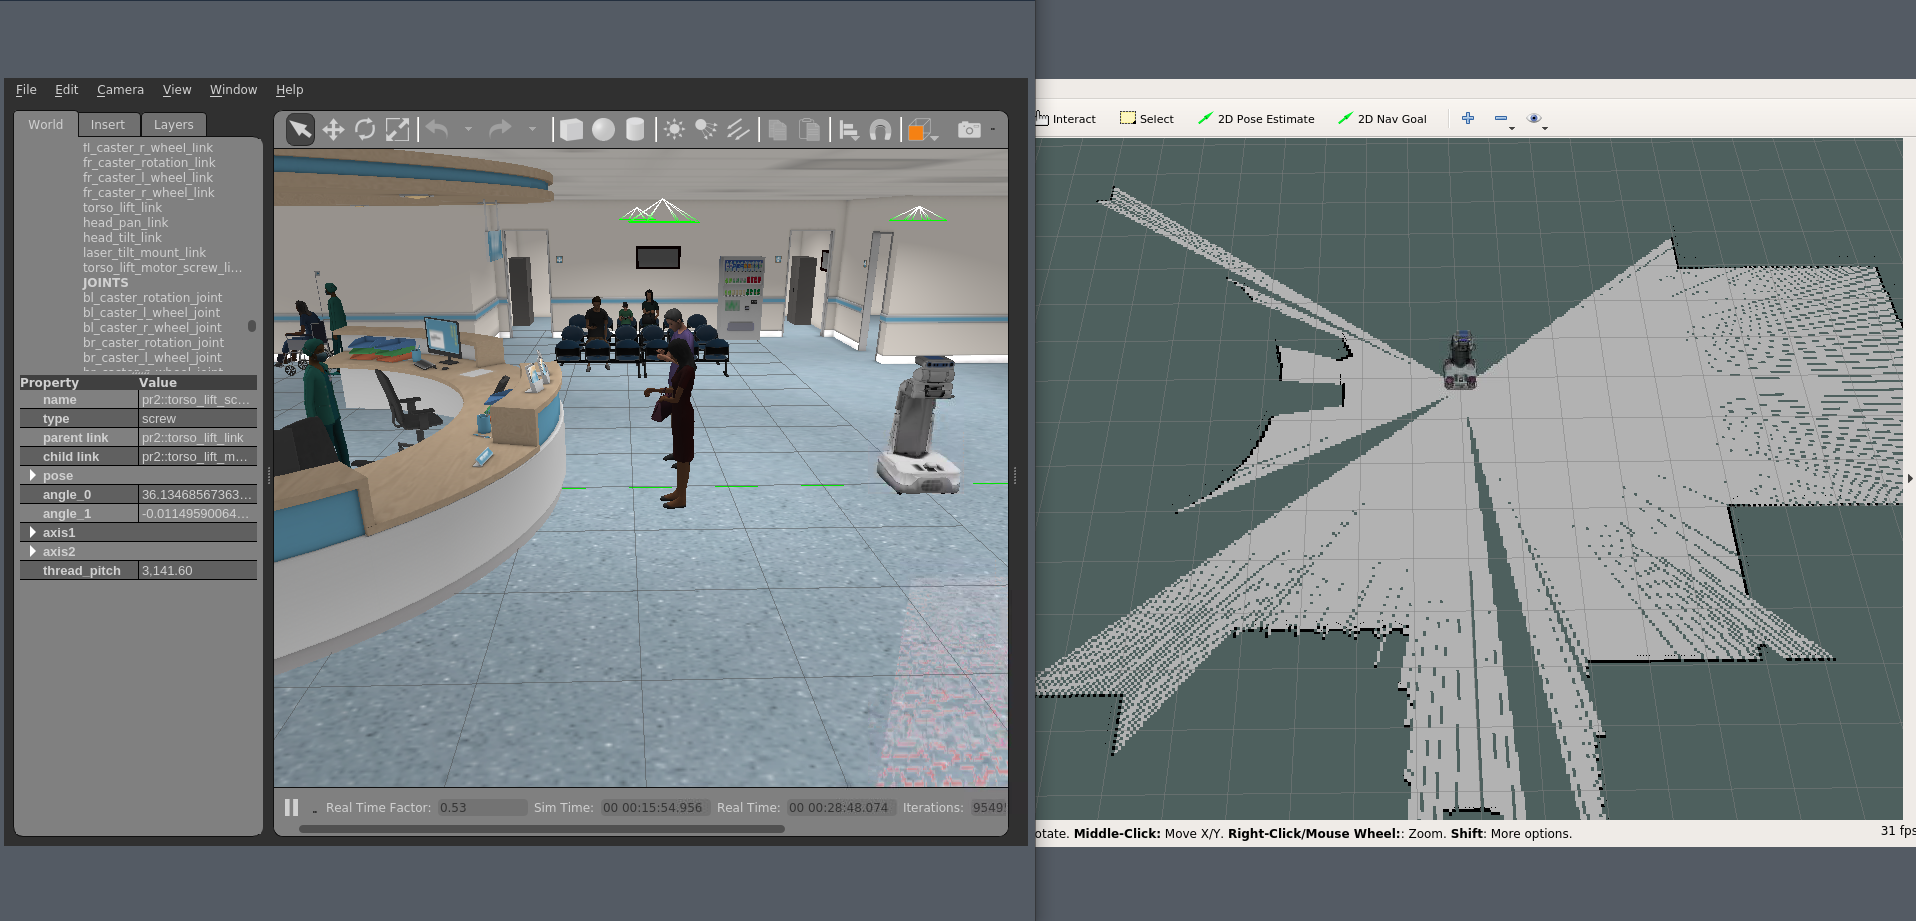Image resolution: width=1916 pixels, height=921 pixels.
Task: Switch to Interact mode in RViz
Action: coord(1065,118)
